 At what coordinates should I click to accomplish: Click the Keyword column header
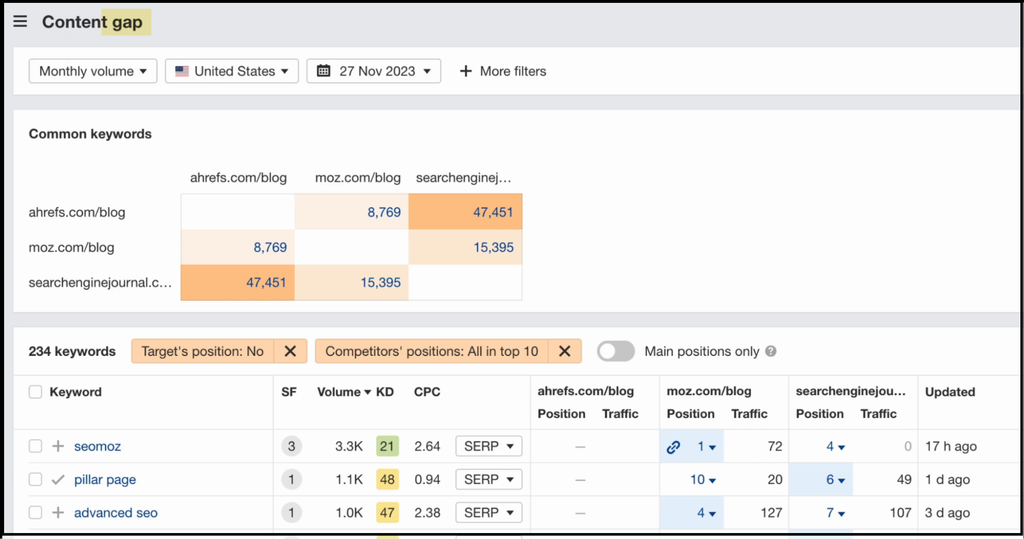tap(76, 392)
